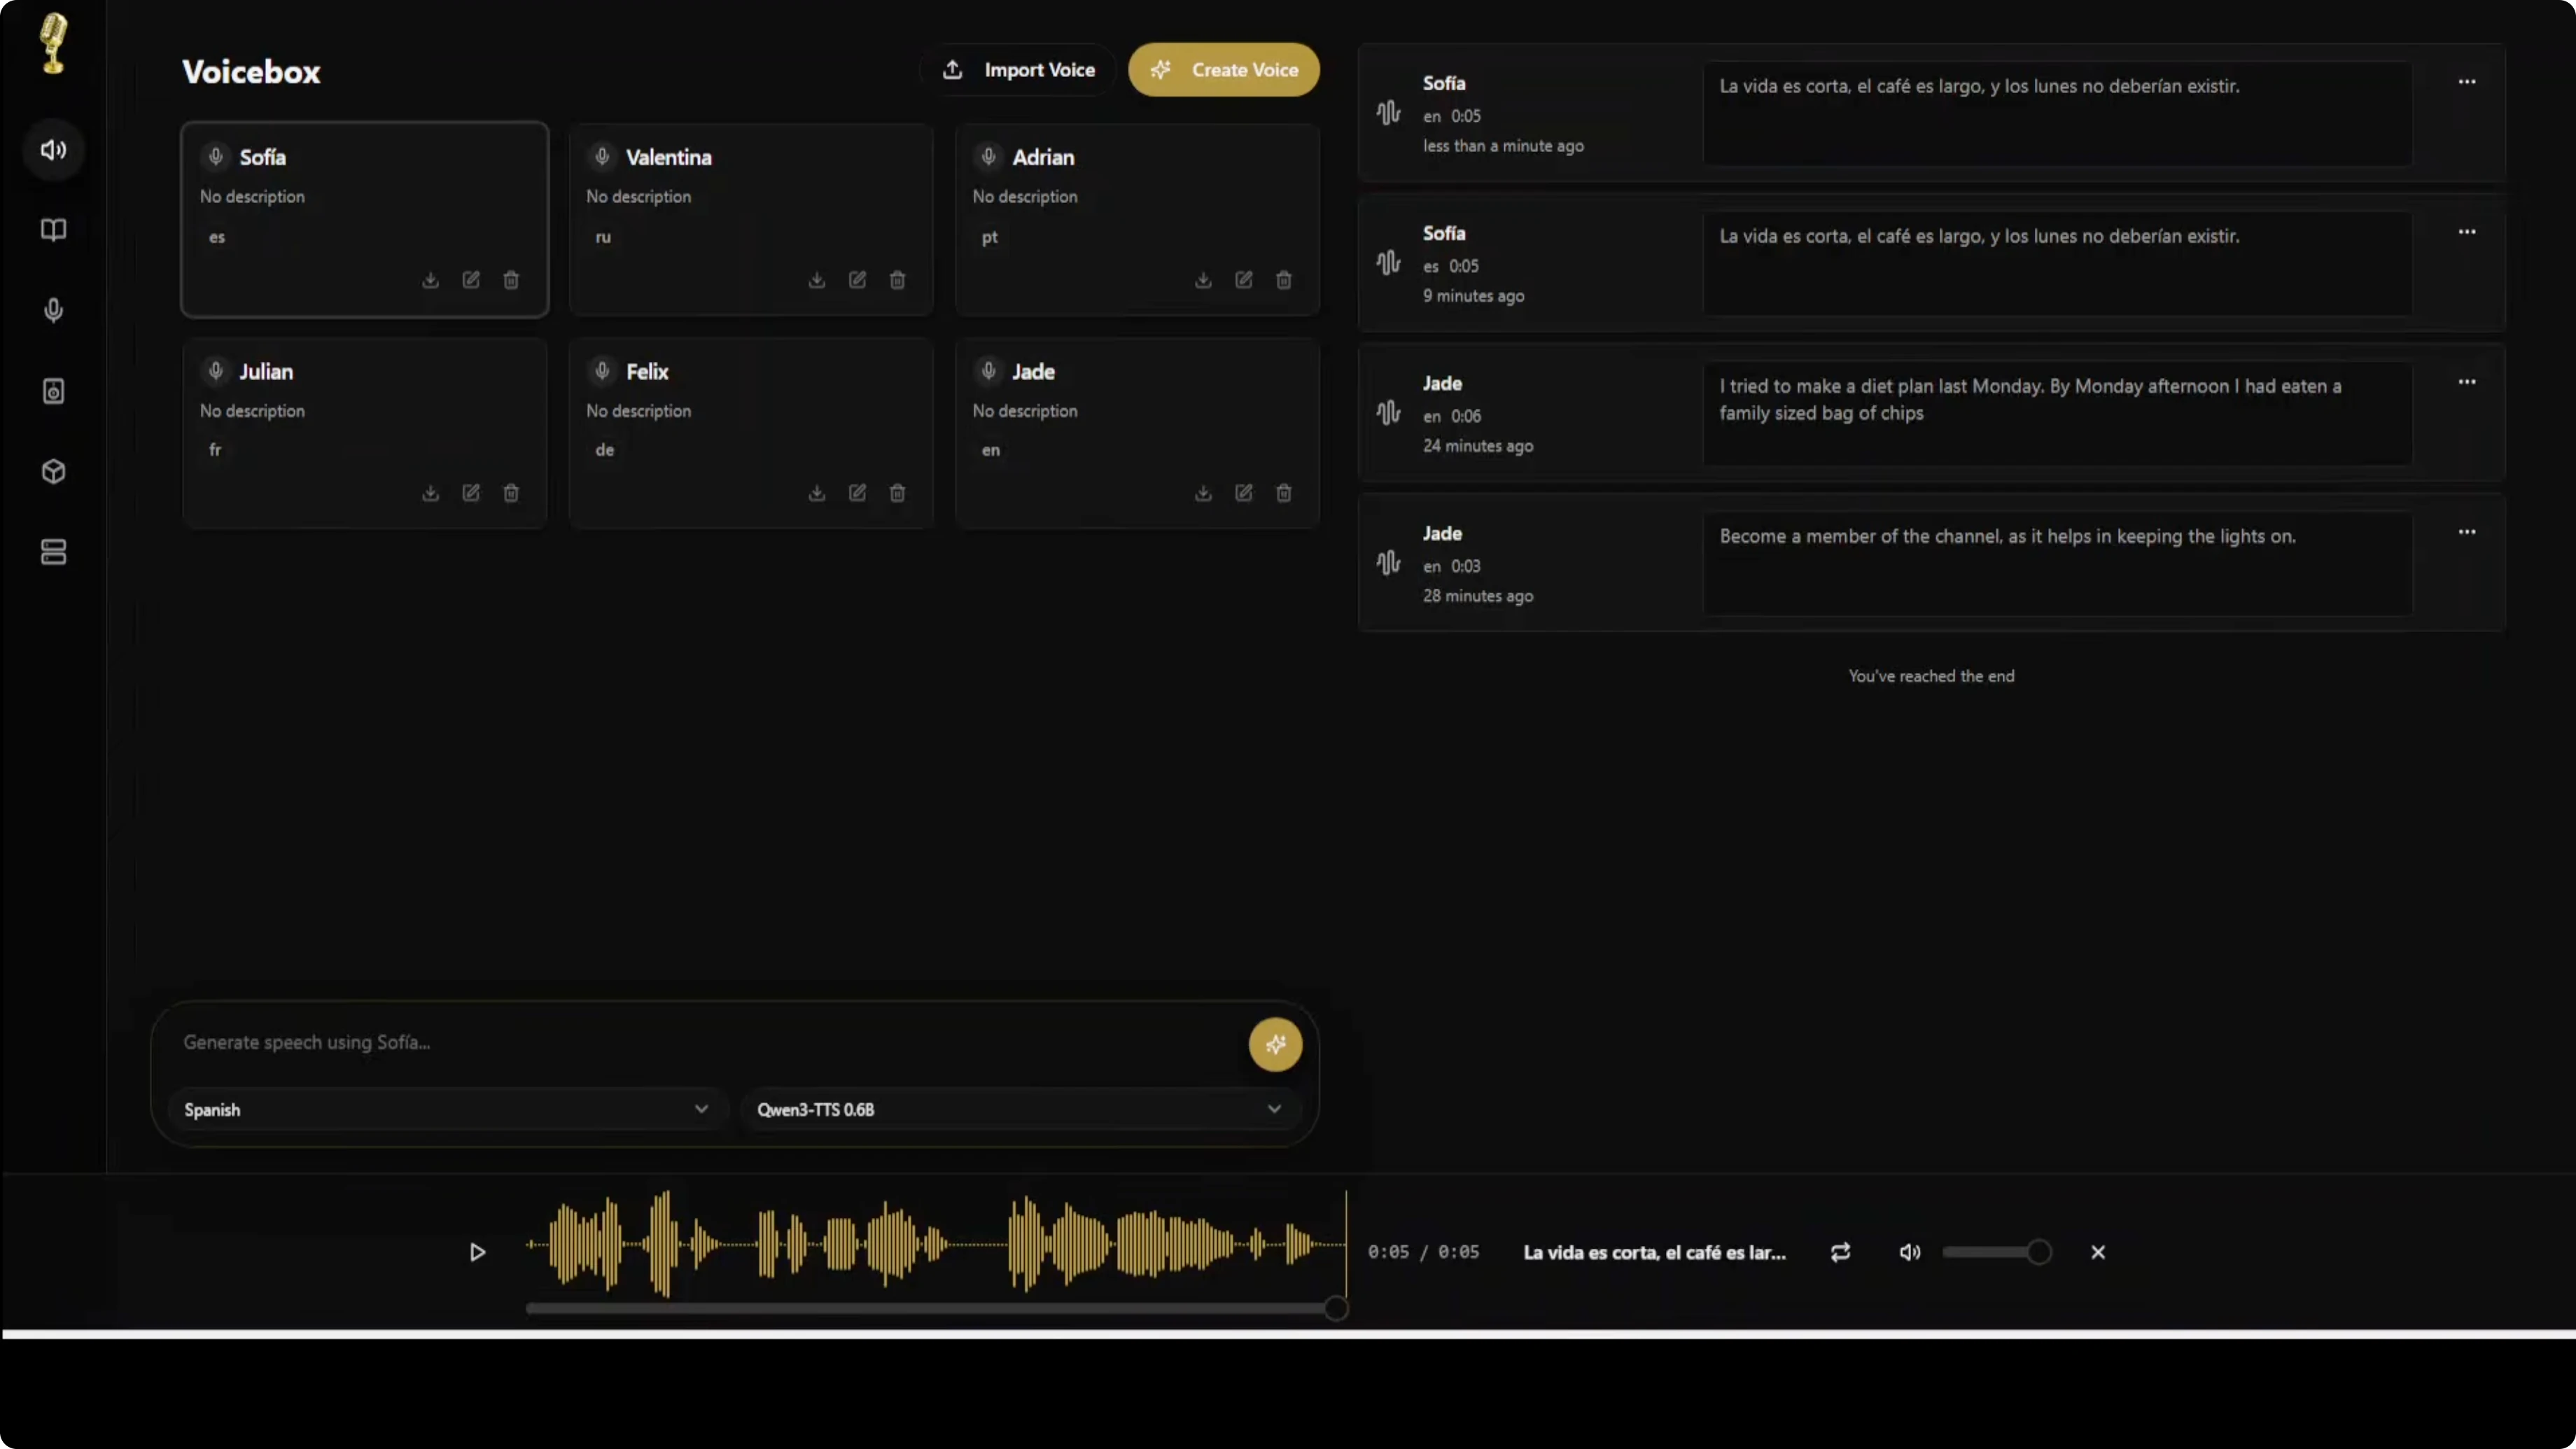The image size is (2576, 1449).
Task: Mute the audio player volume
Action: [x=1909, y=1252]
